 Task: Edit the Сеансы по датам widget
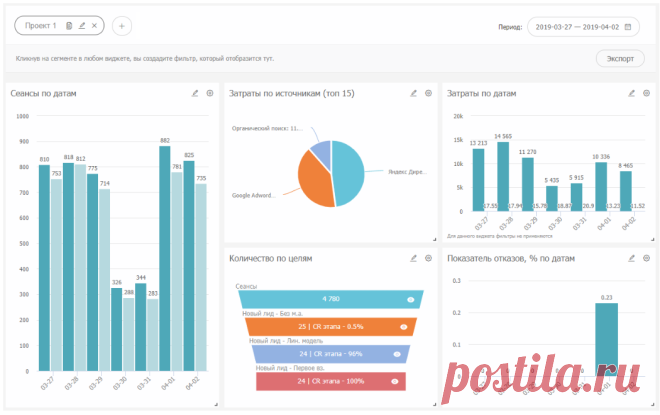coord(195,93)
